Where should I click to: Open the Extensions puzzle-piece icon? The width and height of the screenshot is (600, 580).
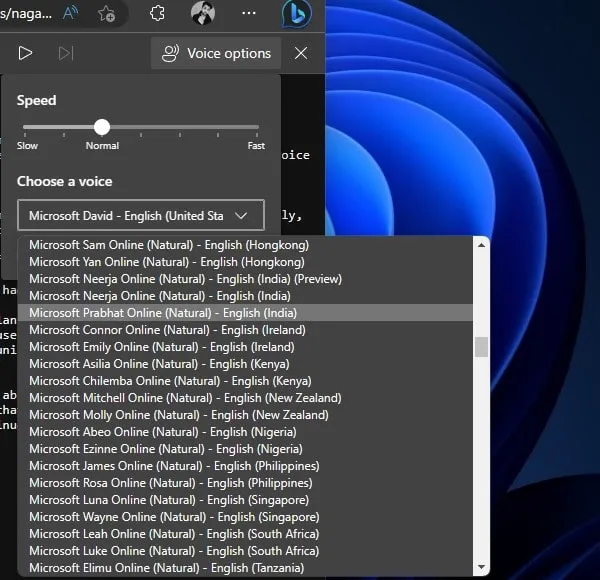click(157, 13)
